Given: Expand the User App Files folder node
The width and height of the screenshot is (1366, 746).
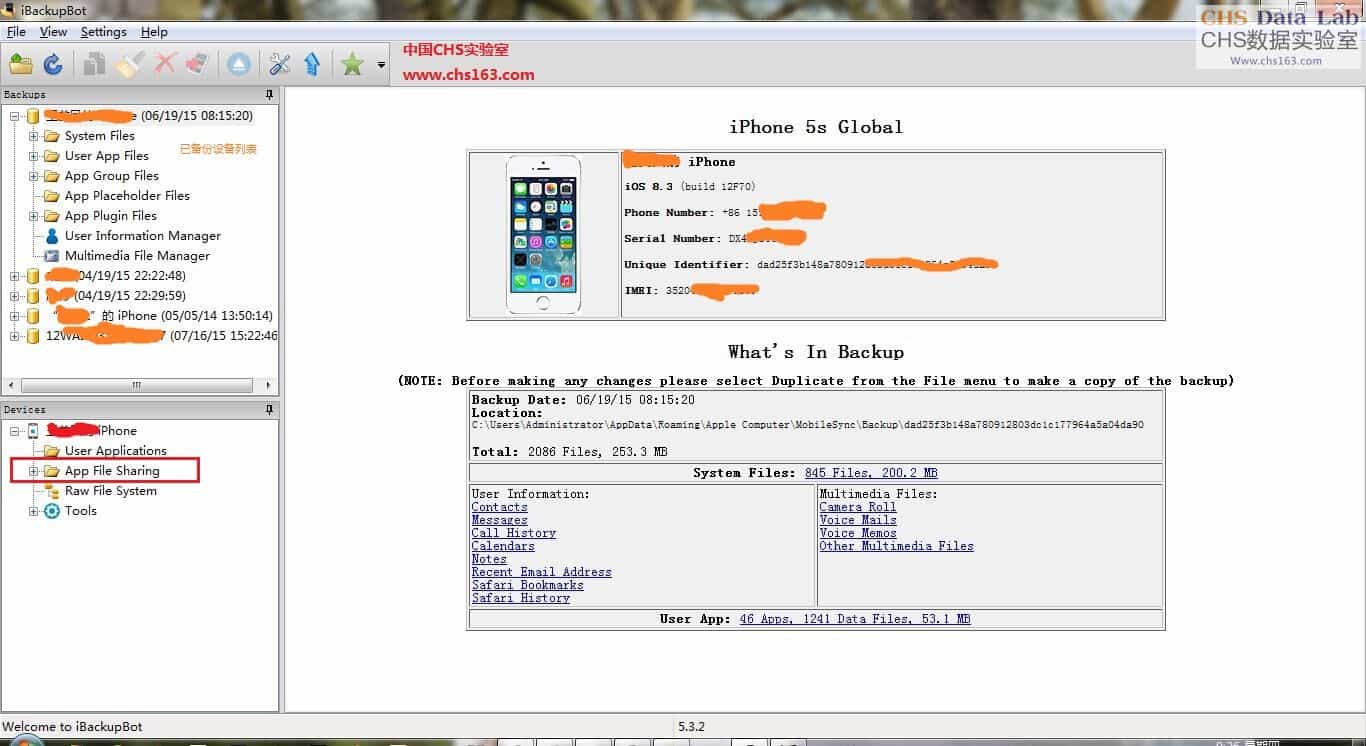Looking at the screenshot, I should pyautogui.click(x=33, y=156).
